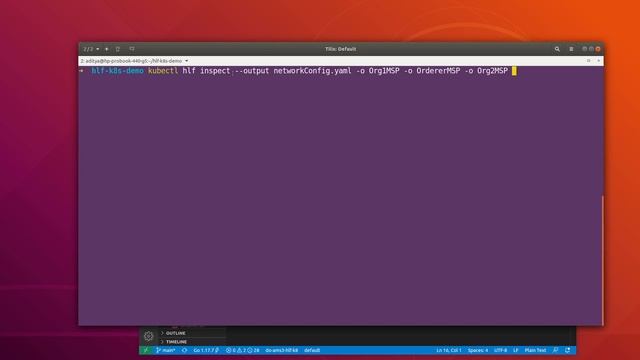640x360 pixels.
Task: Click the Go 1.17.7 version status item
Action: click(206, 350)
